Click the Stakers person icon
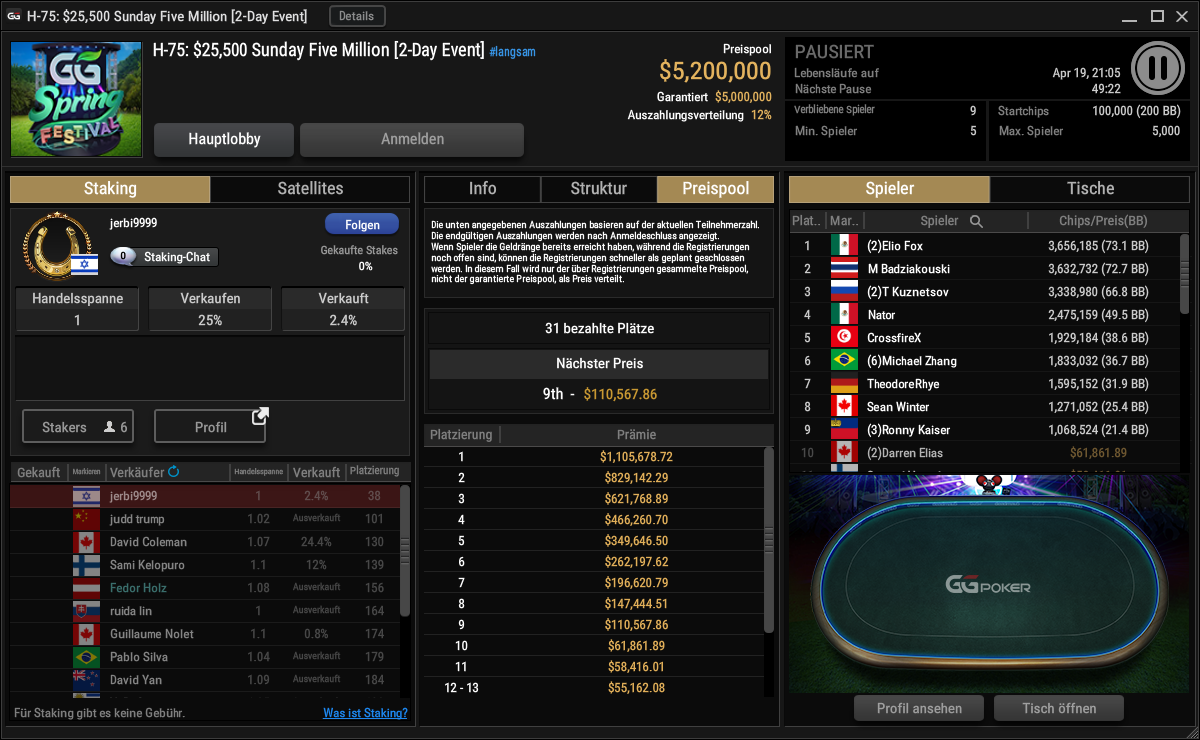This screenshot has width=1200, height=740. click(109, 427)
